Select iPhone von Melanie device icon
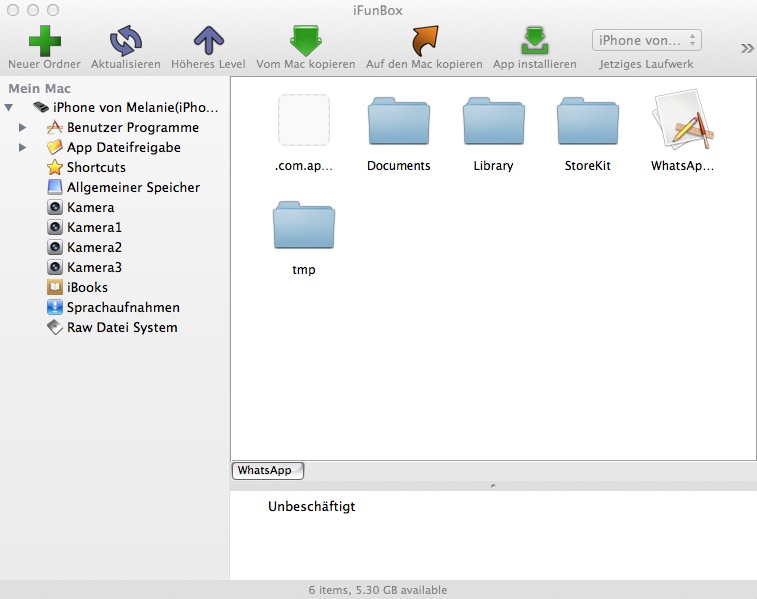This screenshot has height=599, width=757. [41, 107]
